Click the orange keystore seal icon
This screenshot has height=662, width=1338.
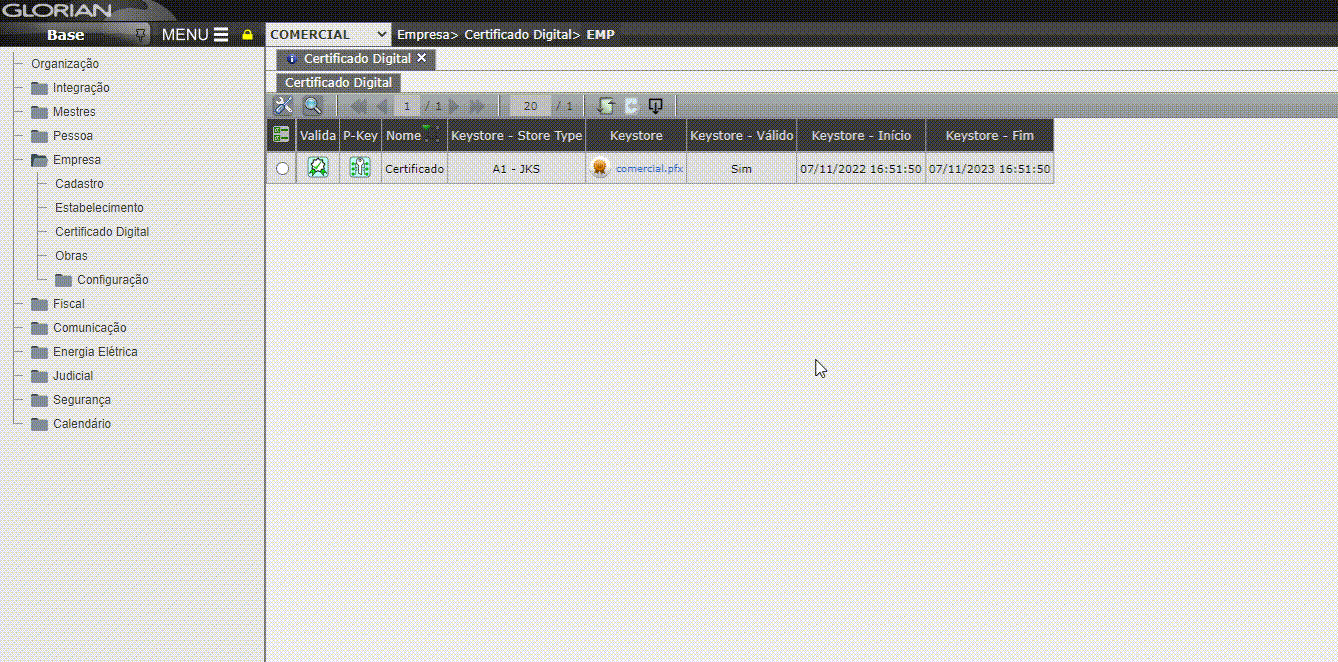(600, 168)
